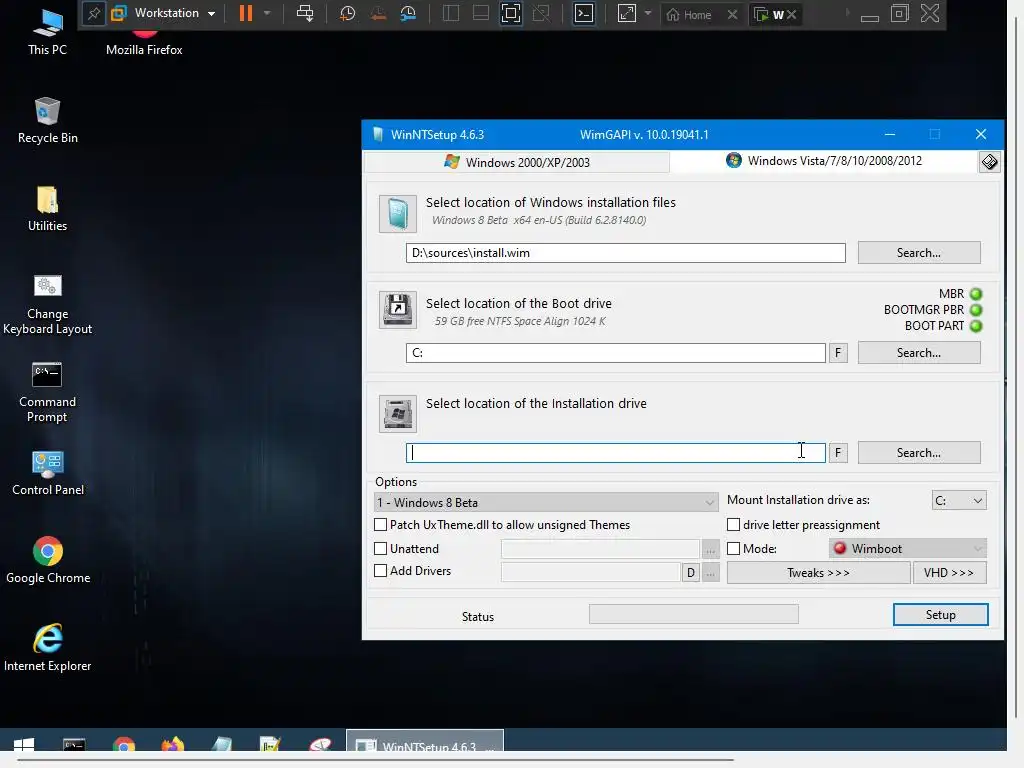1024x768 pixels.
Task: Start installation with the Setup button
Action: (940, 615)
